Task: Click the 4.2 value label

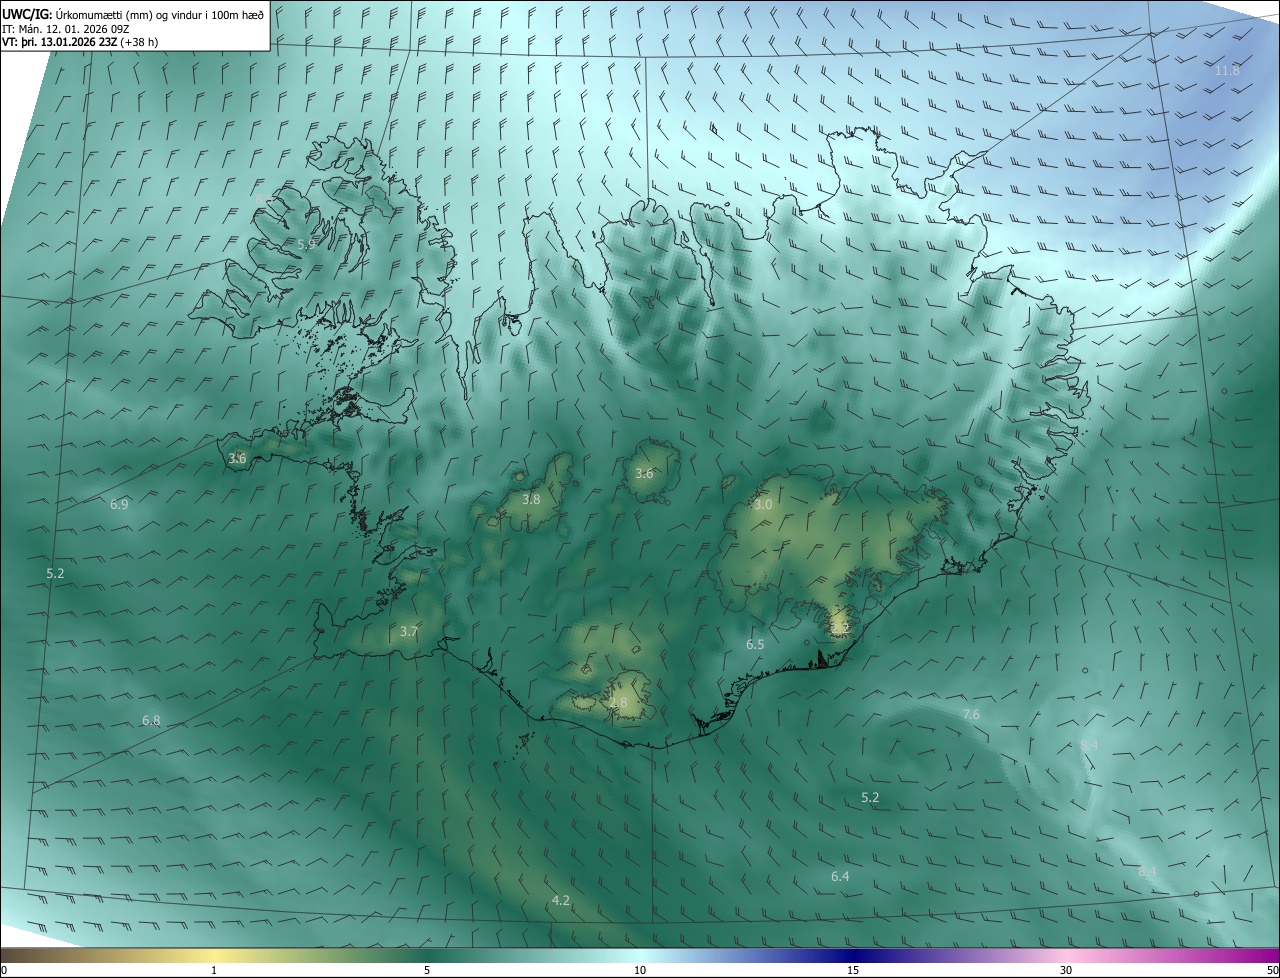Action: pyautogui.click(x=561, y=901)
